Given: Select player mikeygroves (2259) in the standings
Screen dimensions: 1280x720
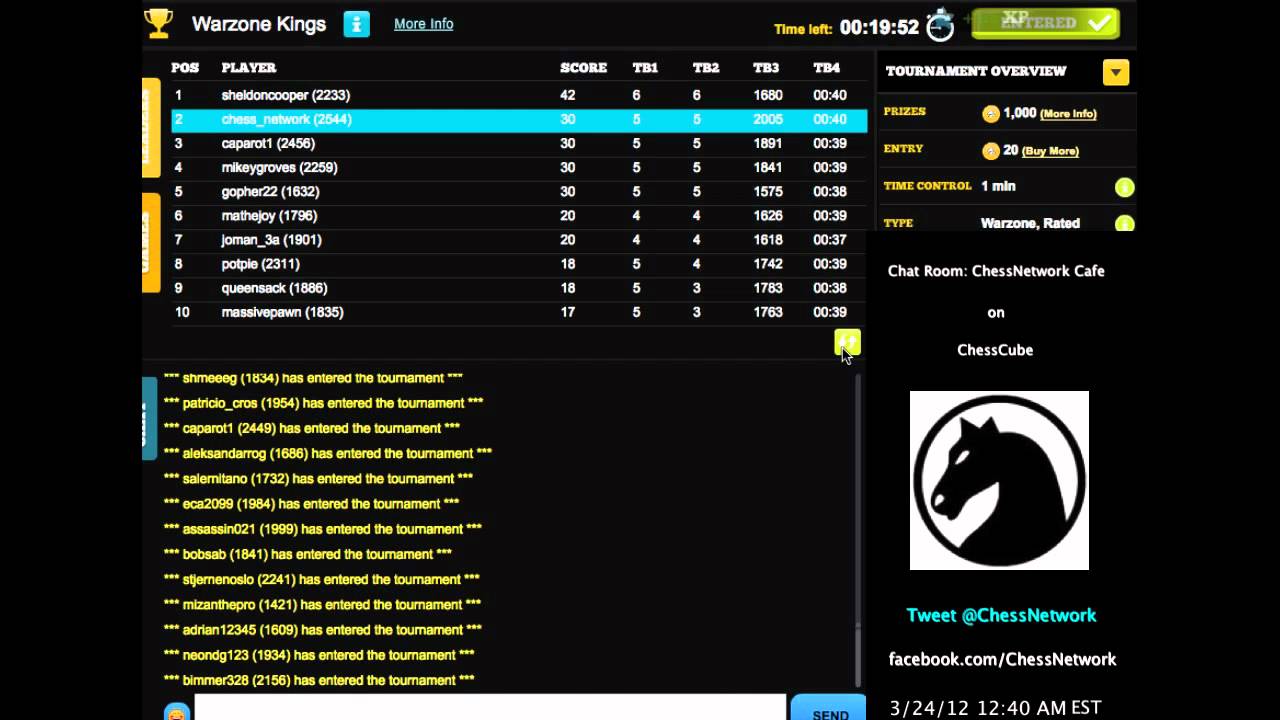Looking at the screenshot, I should [519, 168].
